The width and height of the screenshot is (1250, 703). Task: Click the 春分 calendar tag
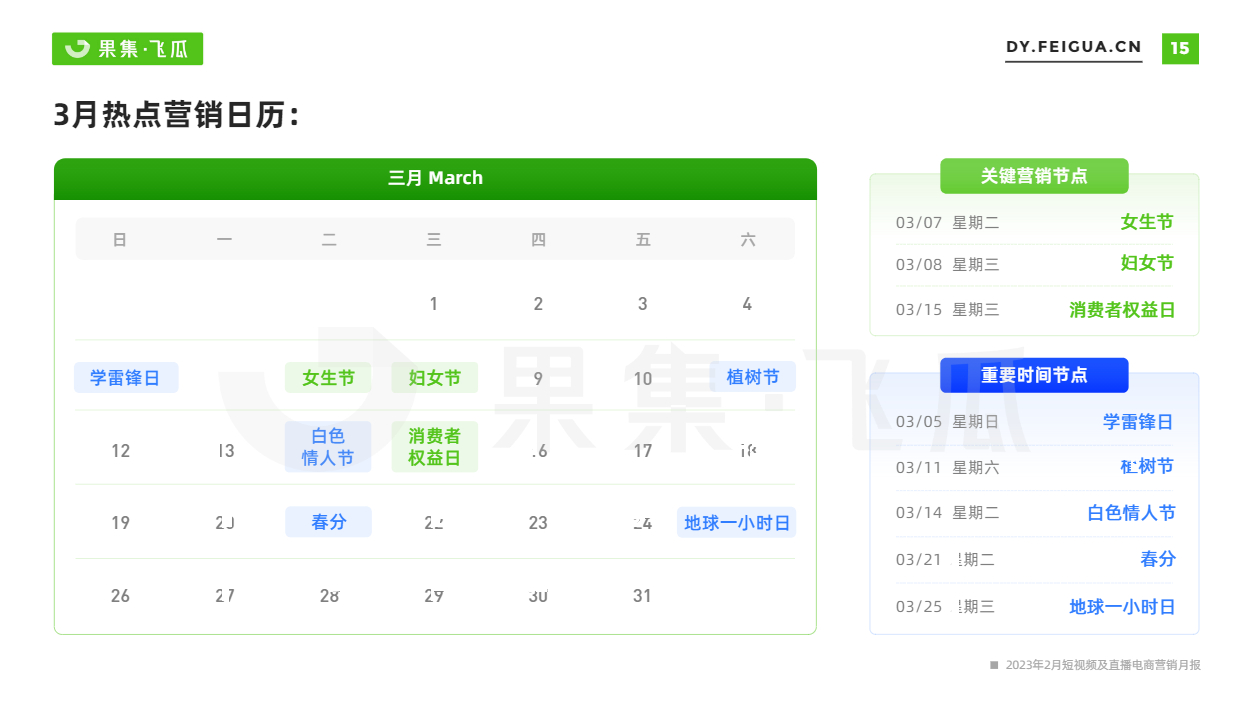[x=328, y=522]
